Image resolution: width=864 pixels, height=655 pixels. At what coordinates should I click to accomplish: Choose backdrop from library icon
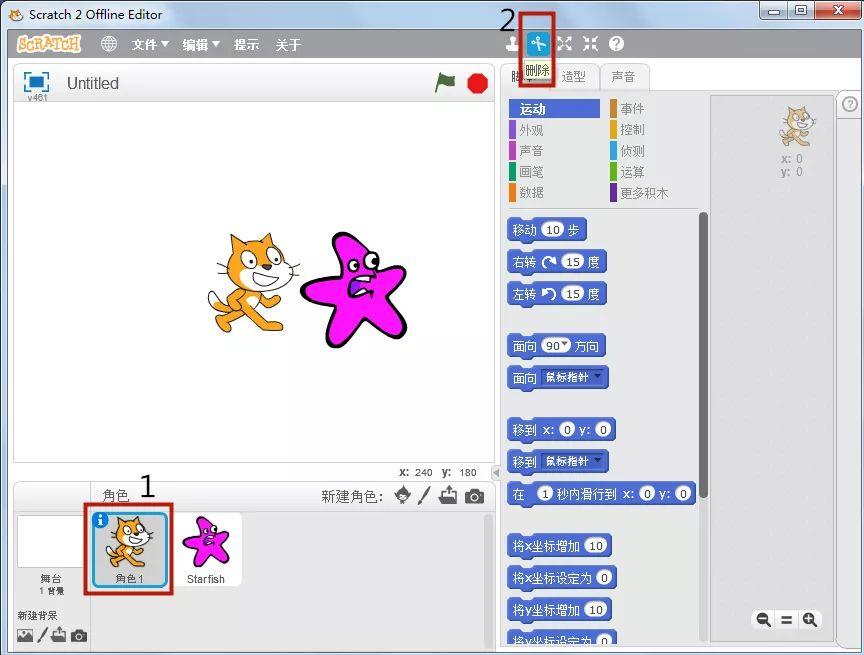coord(25,635)
